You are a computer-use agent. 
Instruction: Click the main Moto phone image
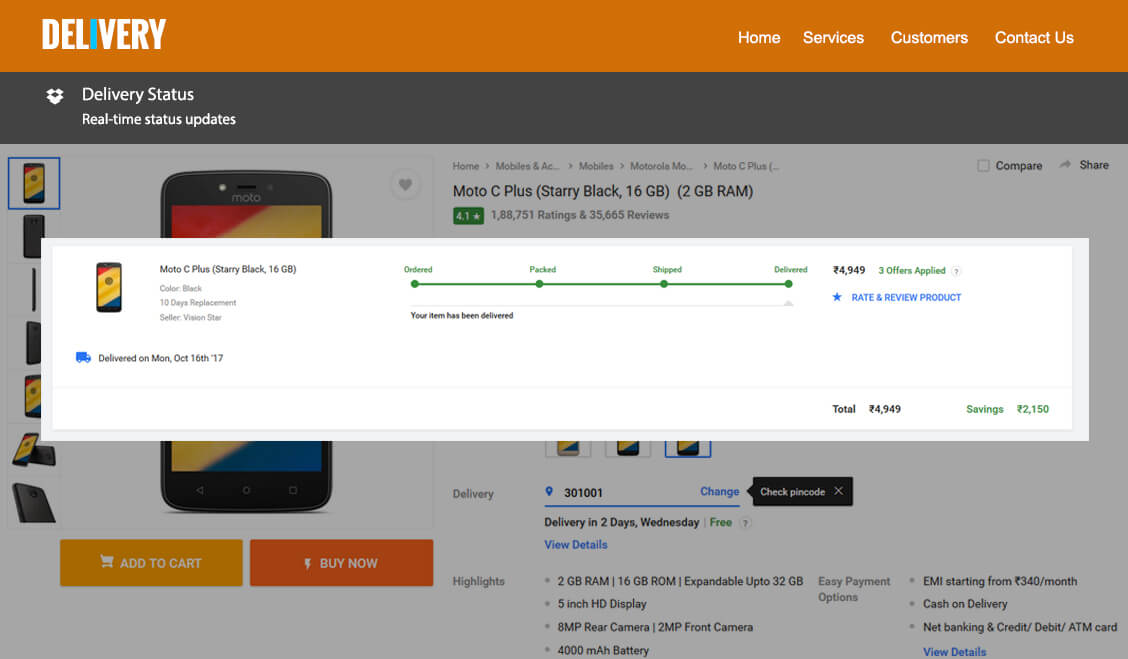point(246,342)
